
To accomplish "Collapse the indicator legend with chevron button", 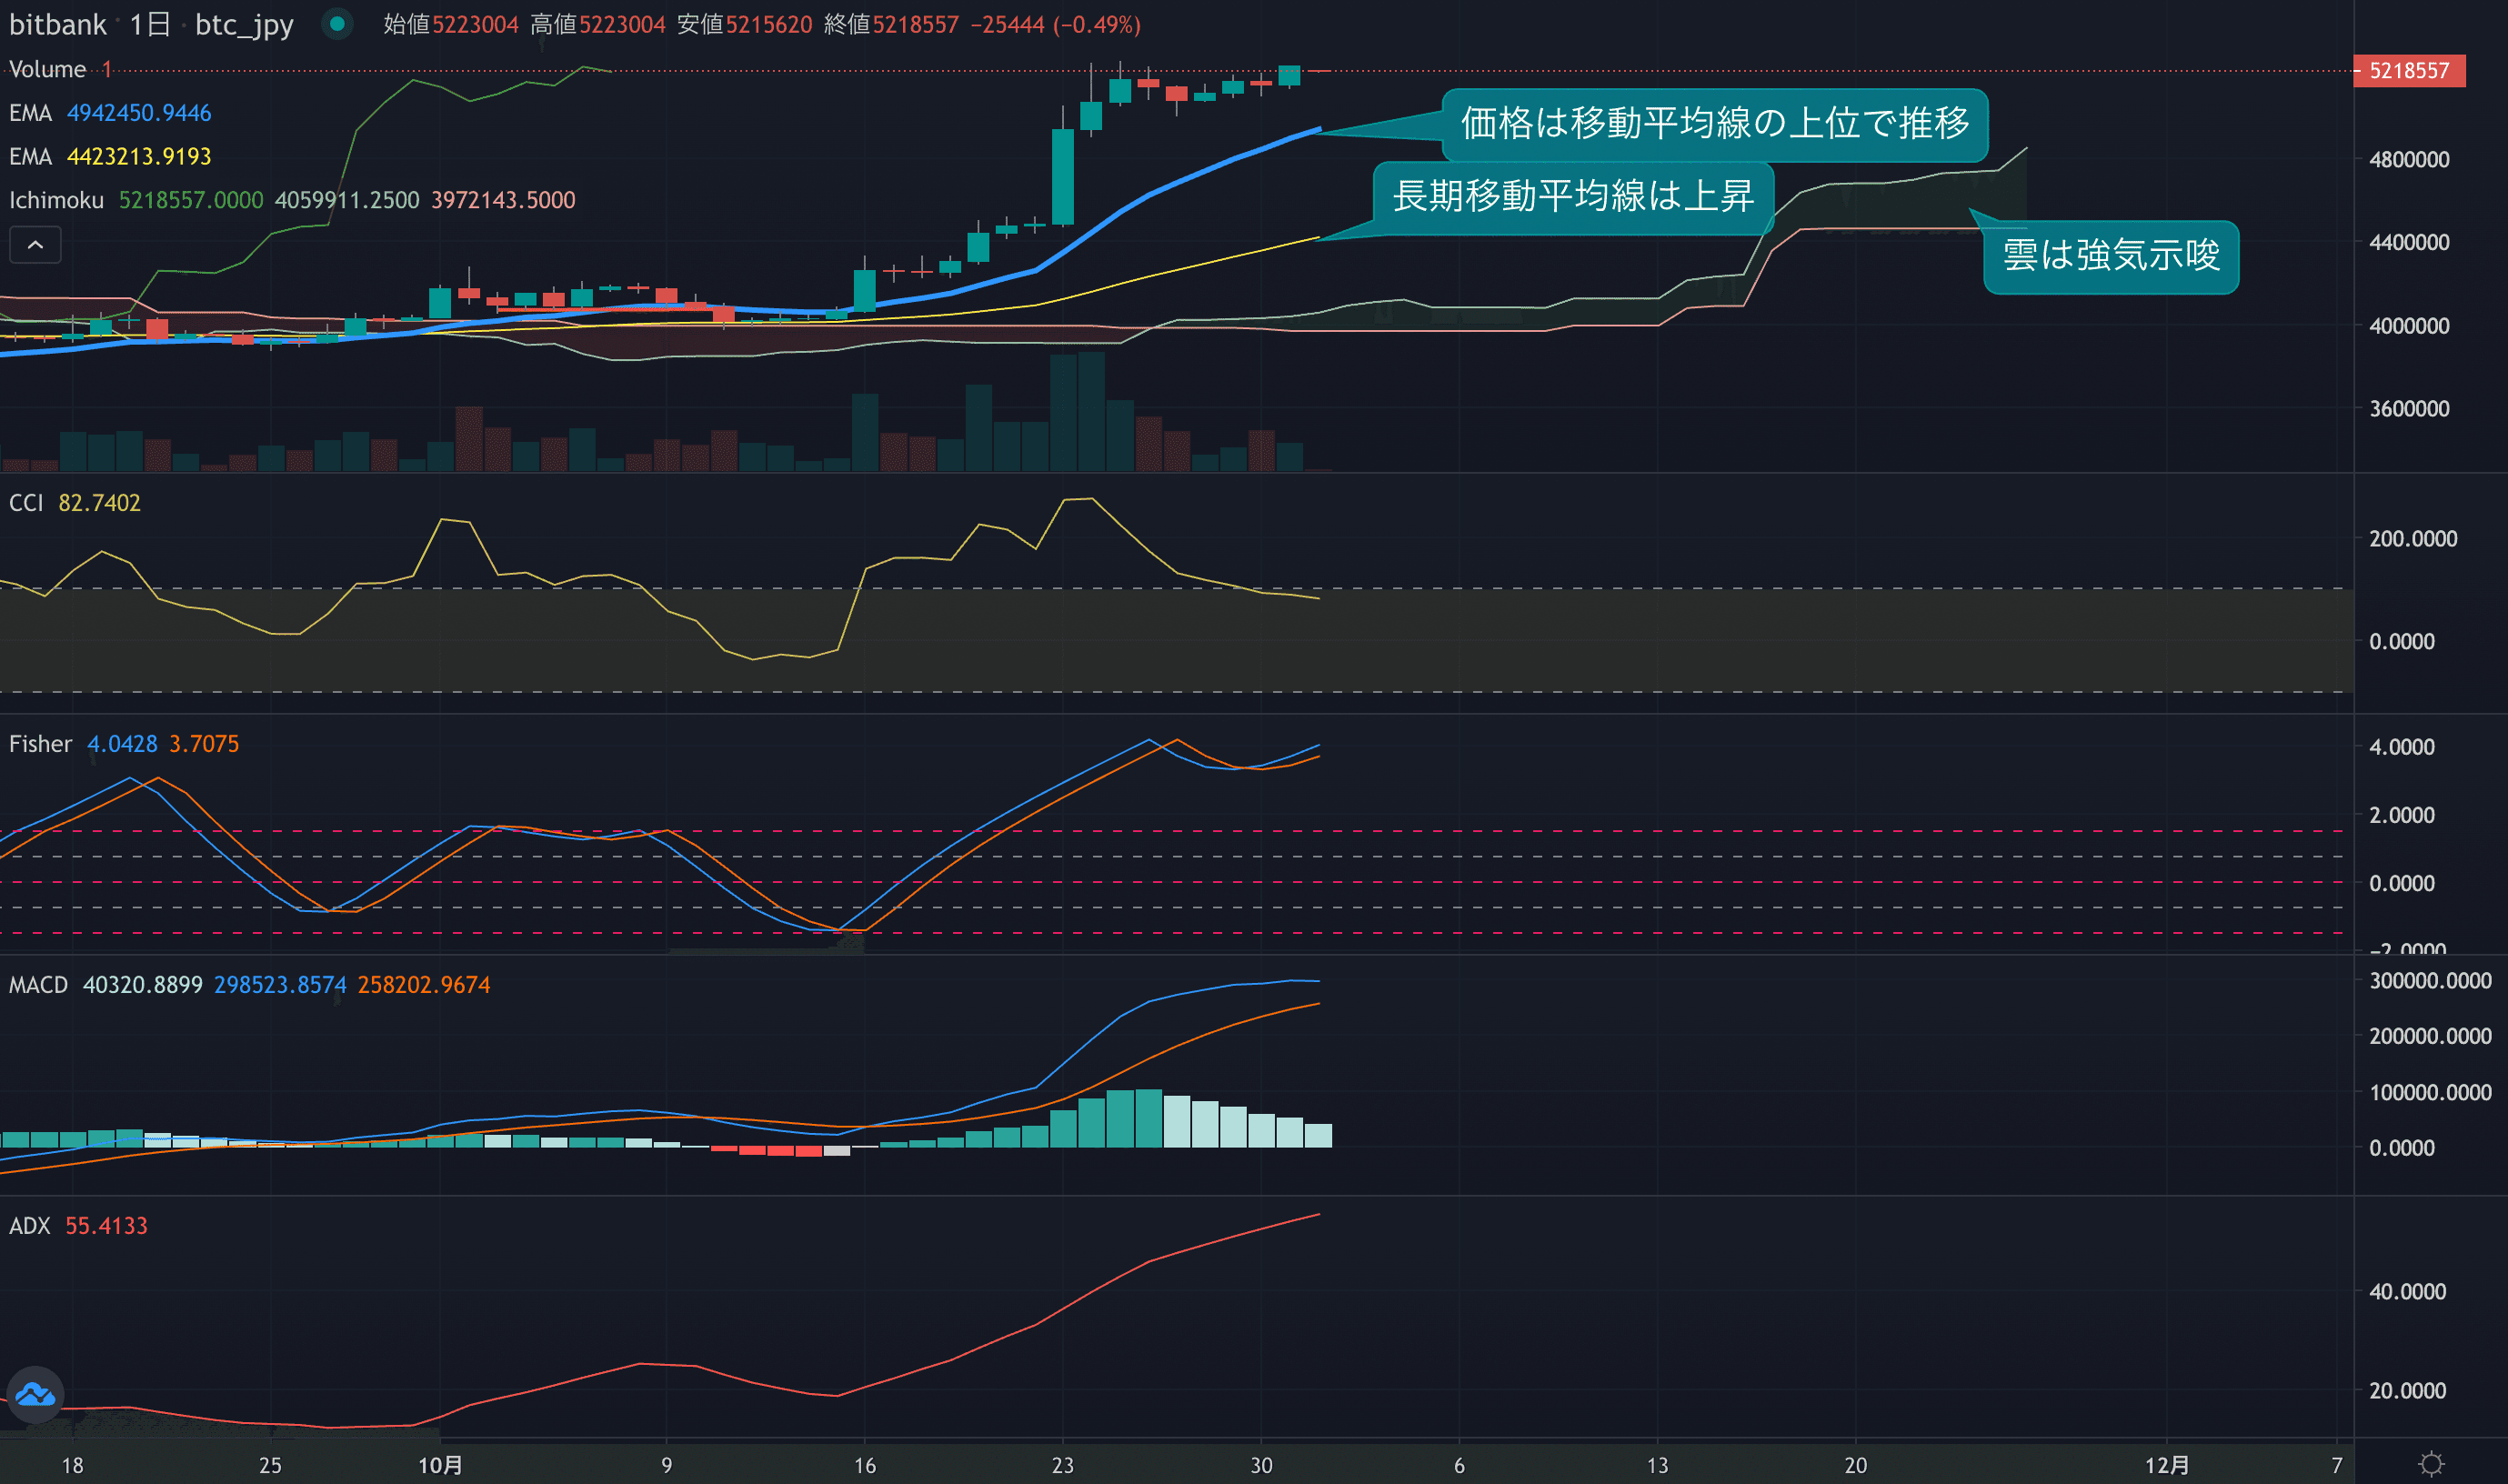I will 35,245.
